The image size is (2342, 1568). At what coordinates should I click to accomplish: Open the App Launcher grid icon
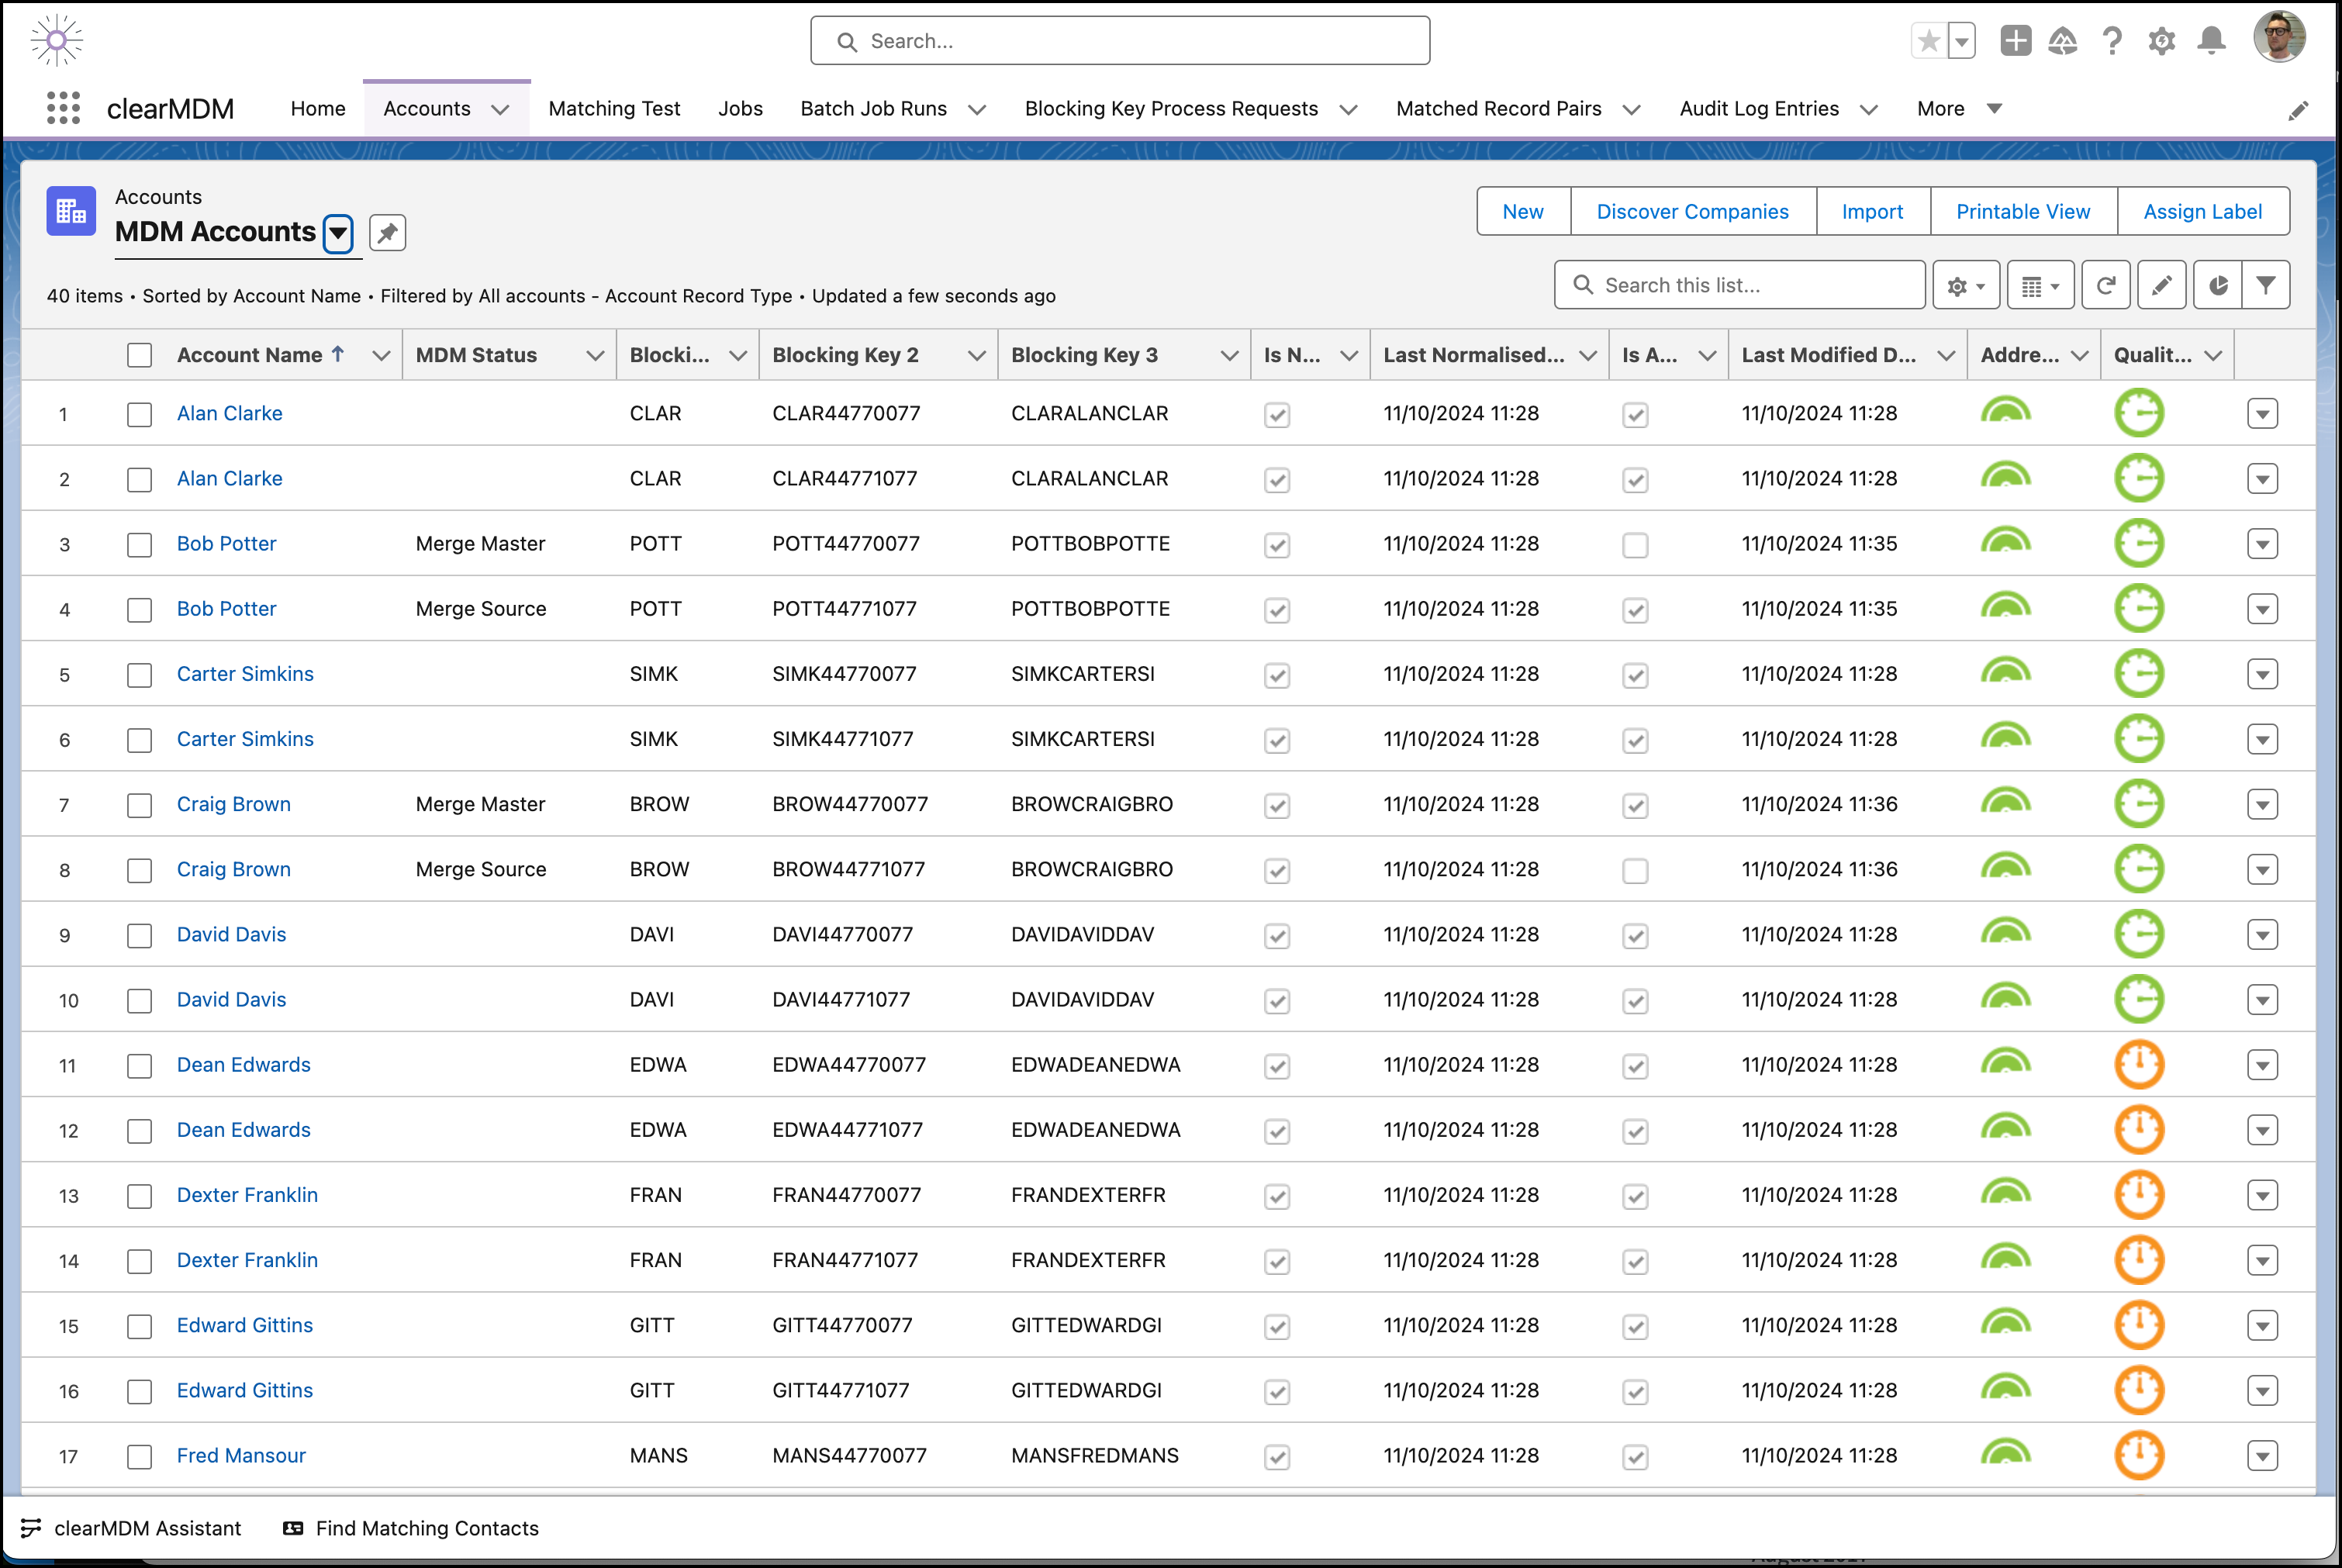pos(62,107)
